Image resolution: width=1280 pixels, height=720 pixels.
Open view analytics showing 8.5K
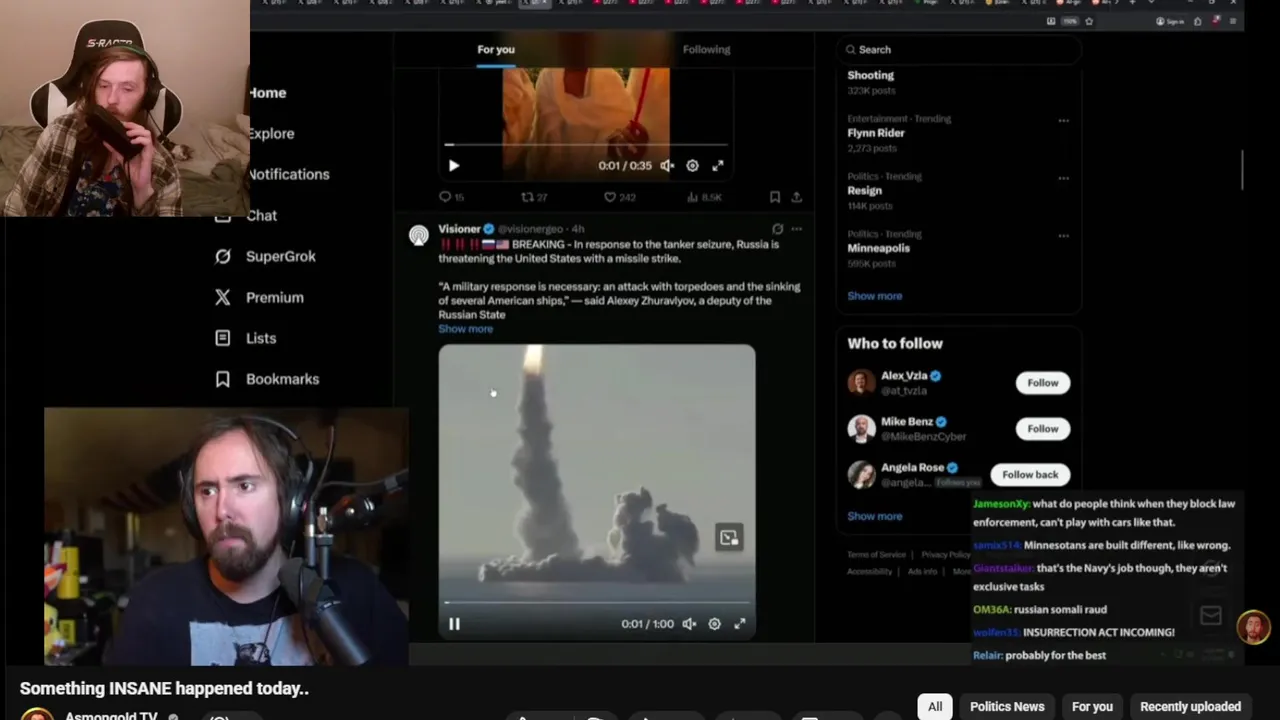(x=691, y=197)
